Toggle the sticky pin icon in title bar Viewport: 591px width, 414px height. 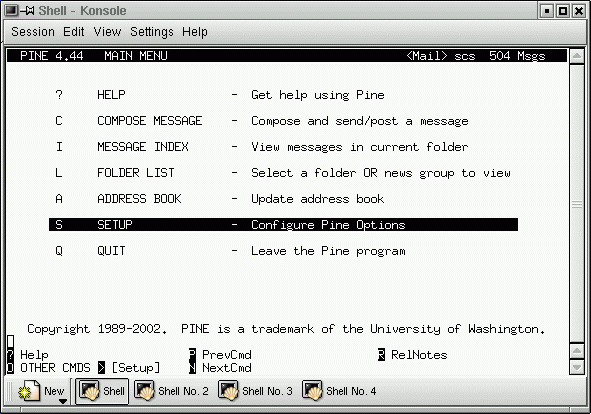click(27, 11)
